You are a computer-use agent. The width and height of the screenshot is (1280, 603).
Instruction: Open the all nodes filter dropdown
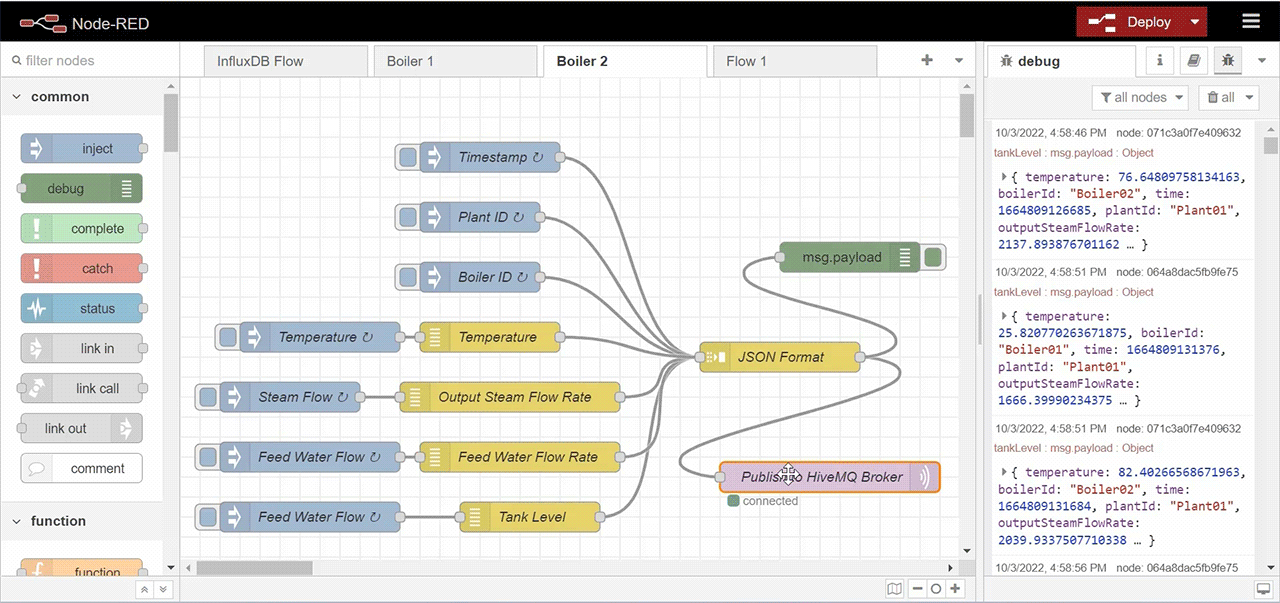coord(1140,97)
